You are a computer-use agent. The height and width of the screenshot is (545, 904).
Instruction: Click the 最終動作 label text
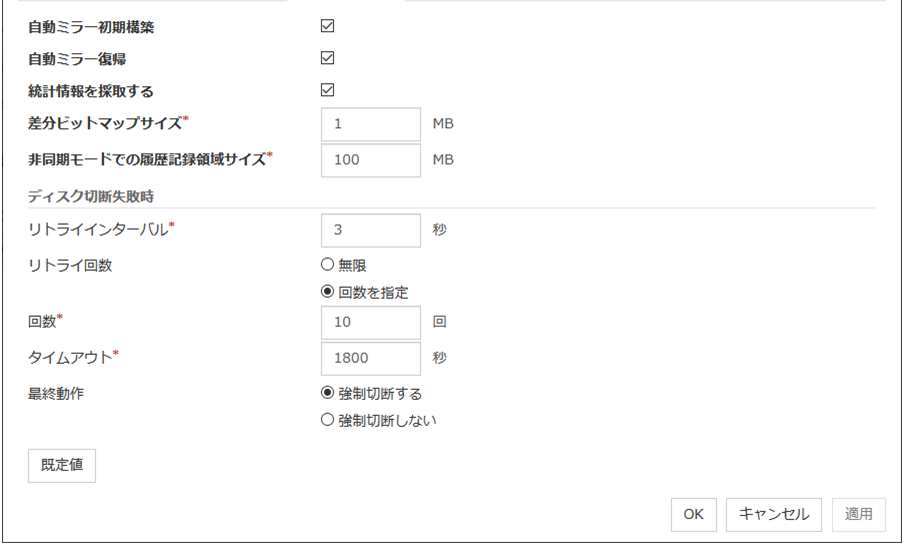pyautogui.click(x=56, y=393)
